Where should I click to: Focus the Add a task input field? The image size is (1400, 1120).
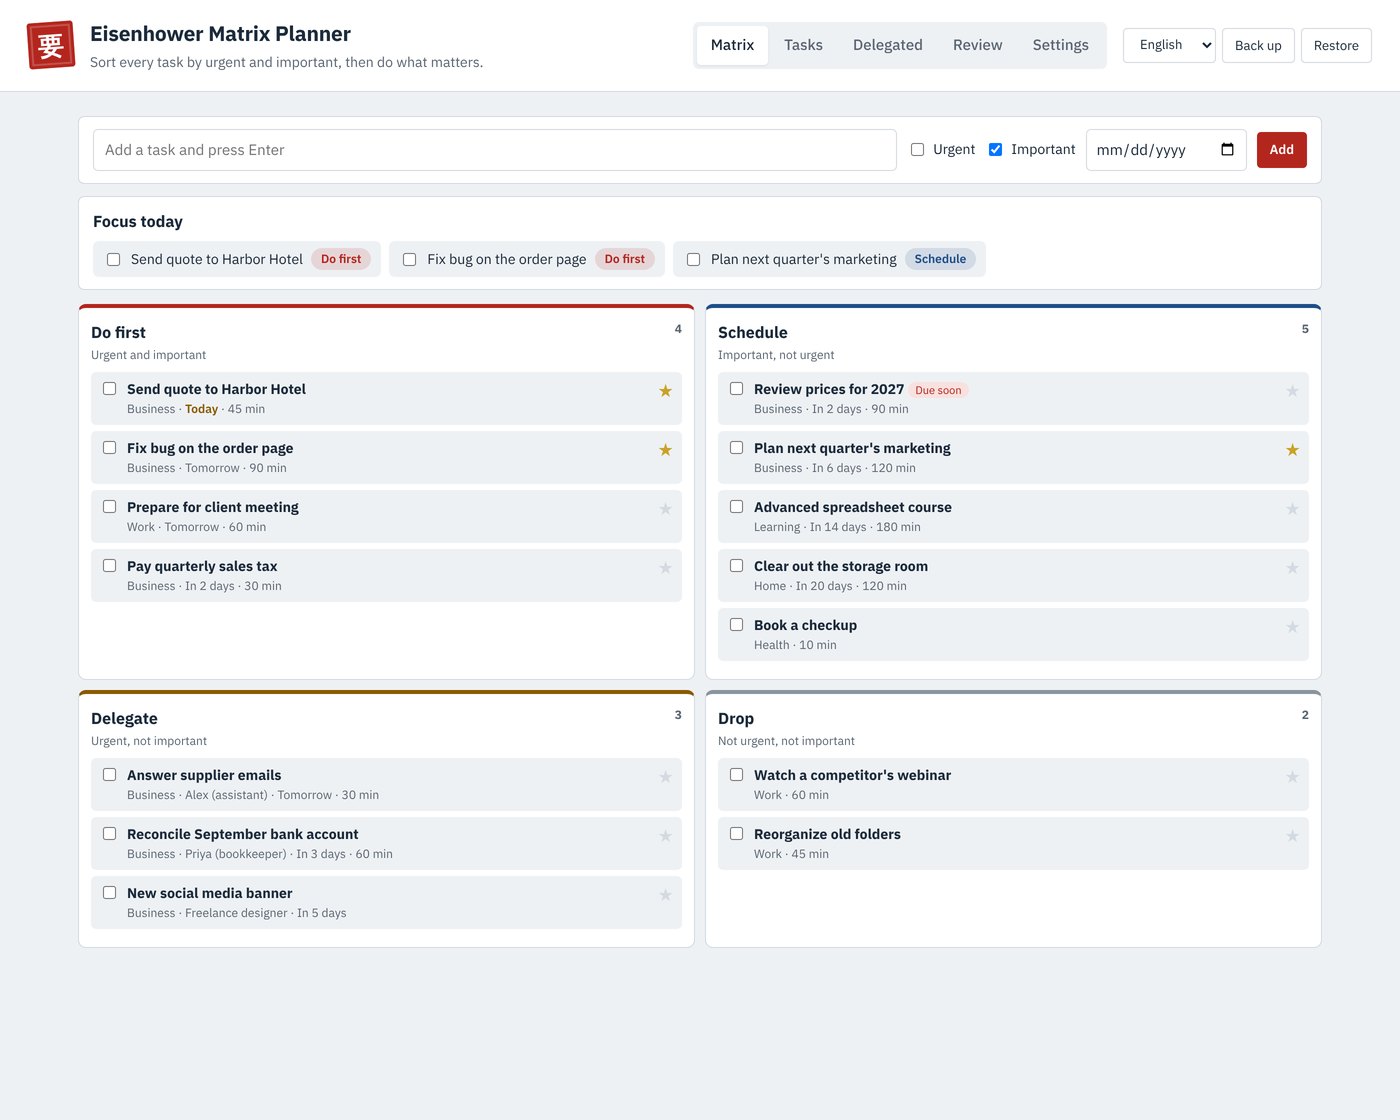click(x=495, y=150)
